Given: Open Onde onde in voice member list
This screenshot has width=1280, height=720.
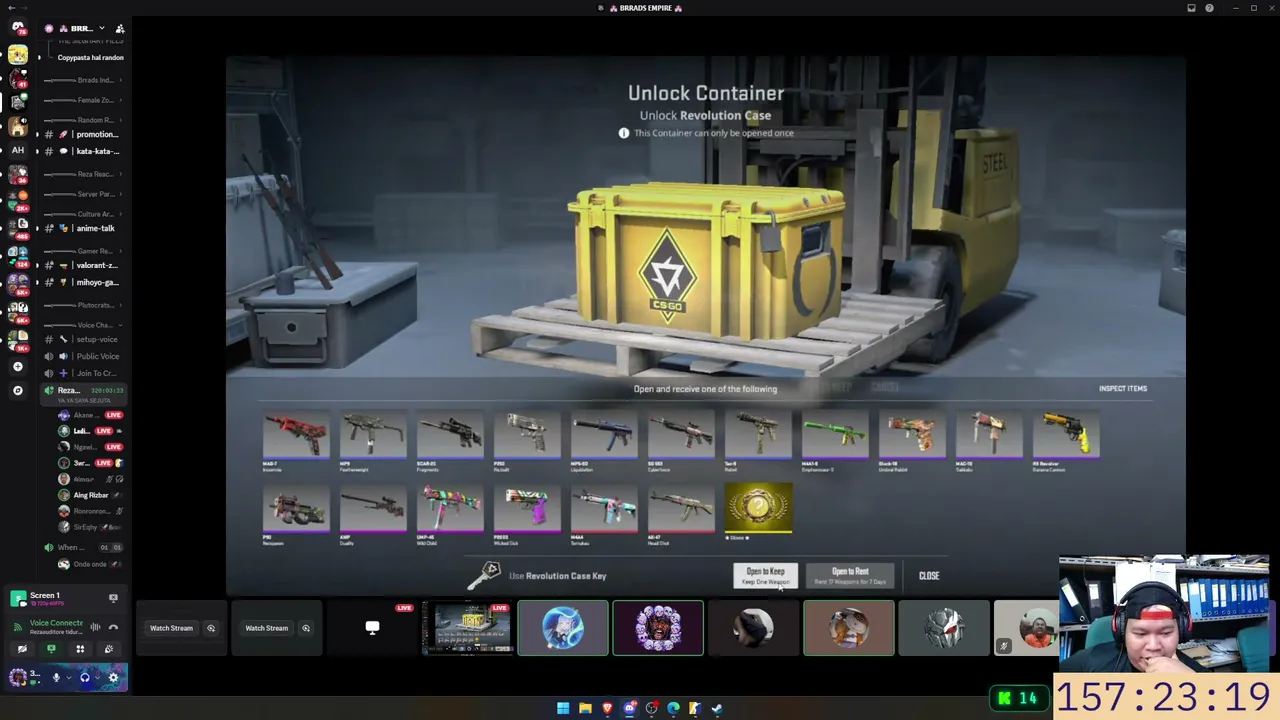Looking at the screenshot, I should 88,564.
